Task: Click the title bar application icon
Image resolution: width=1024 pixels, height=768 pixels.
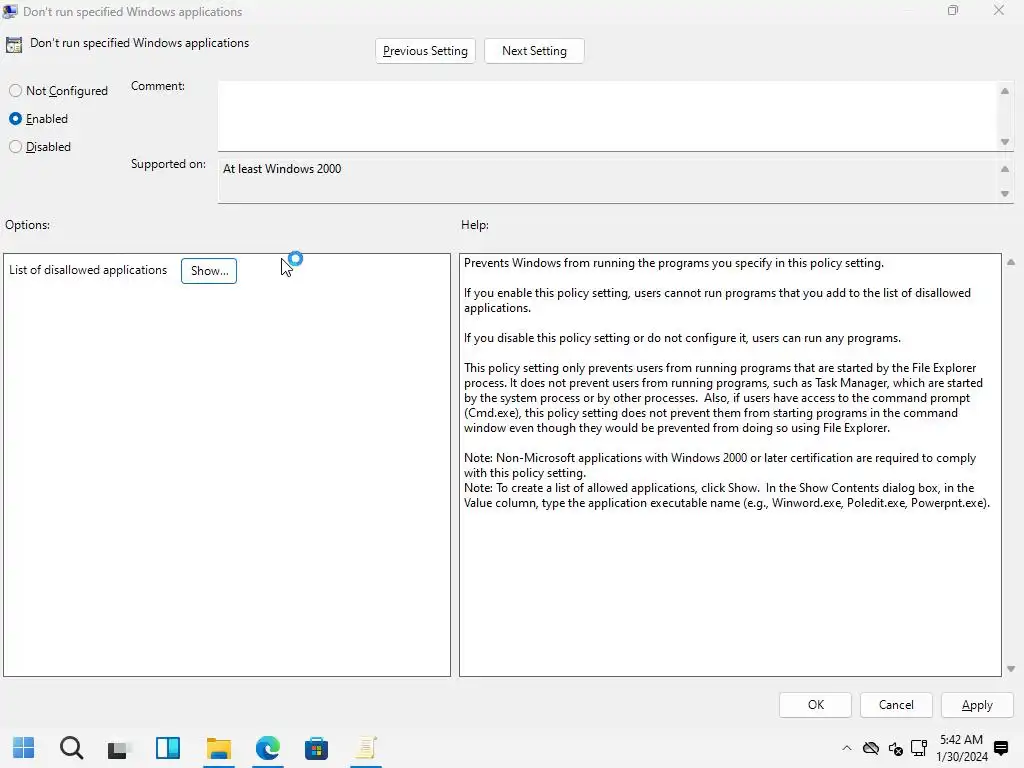Action: [x=10, y=11]
